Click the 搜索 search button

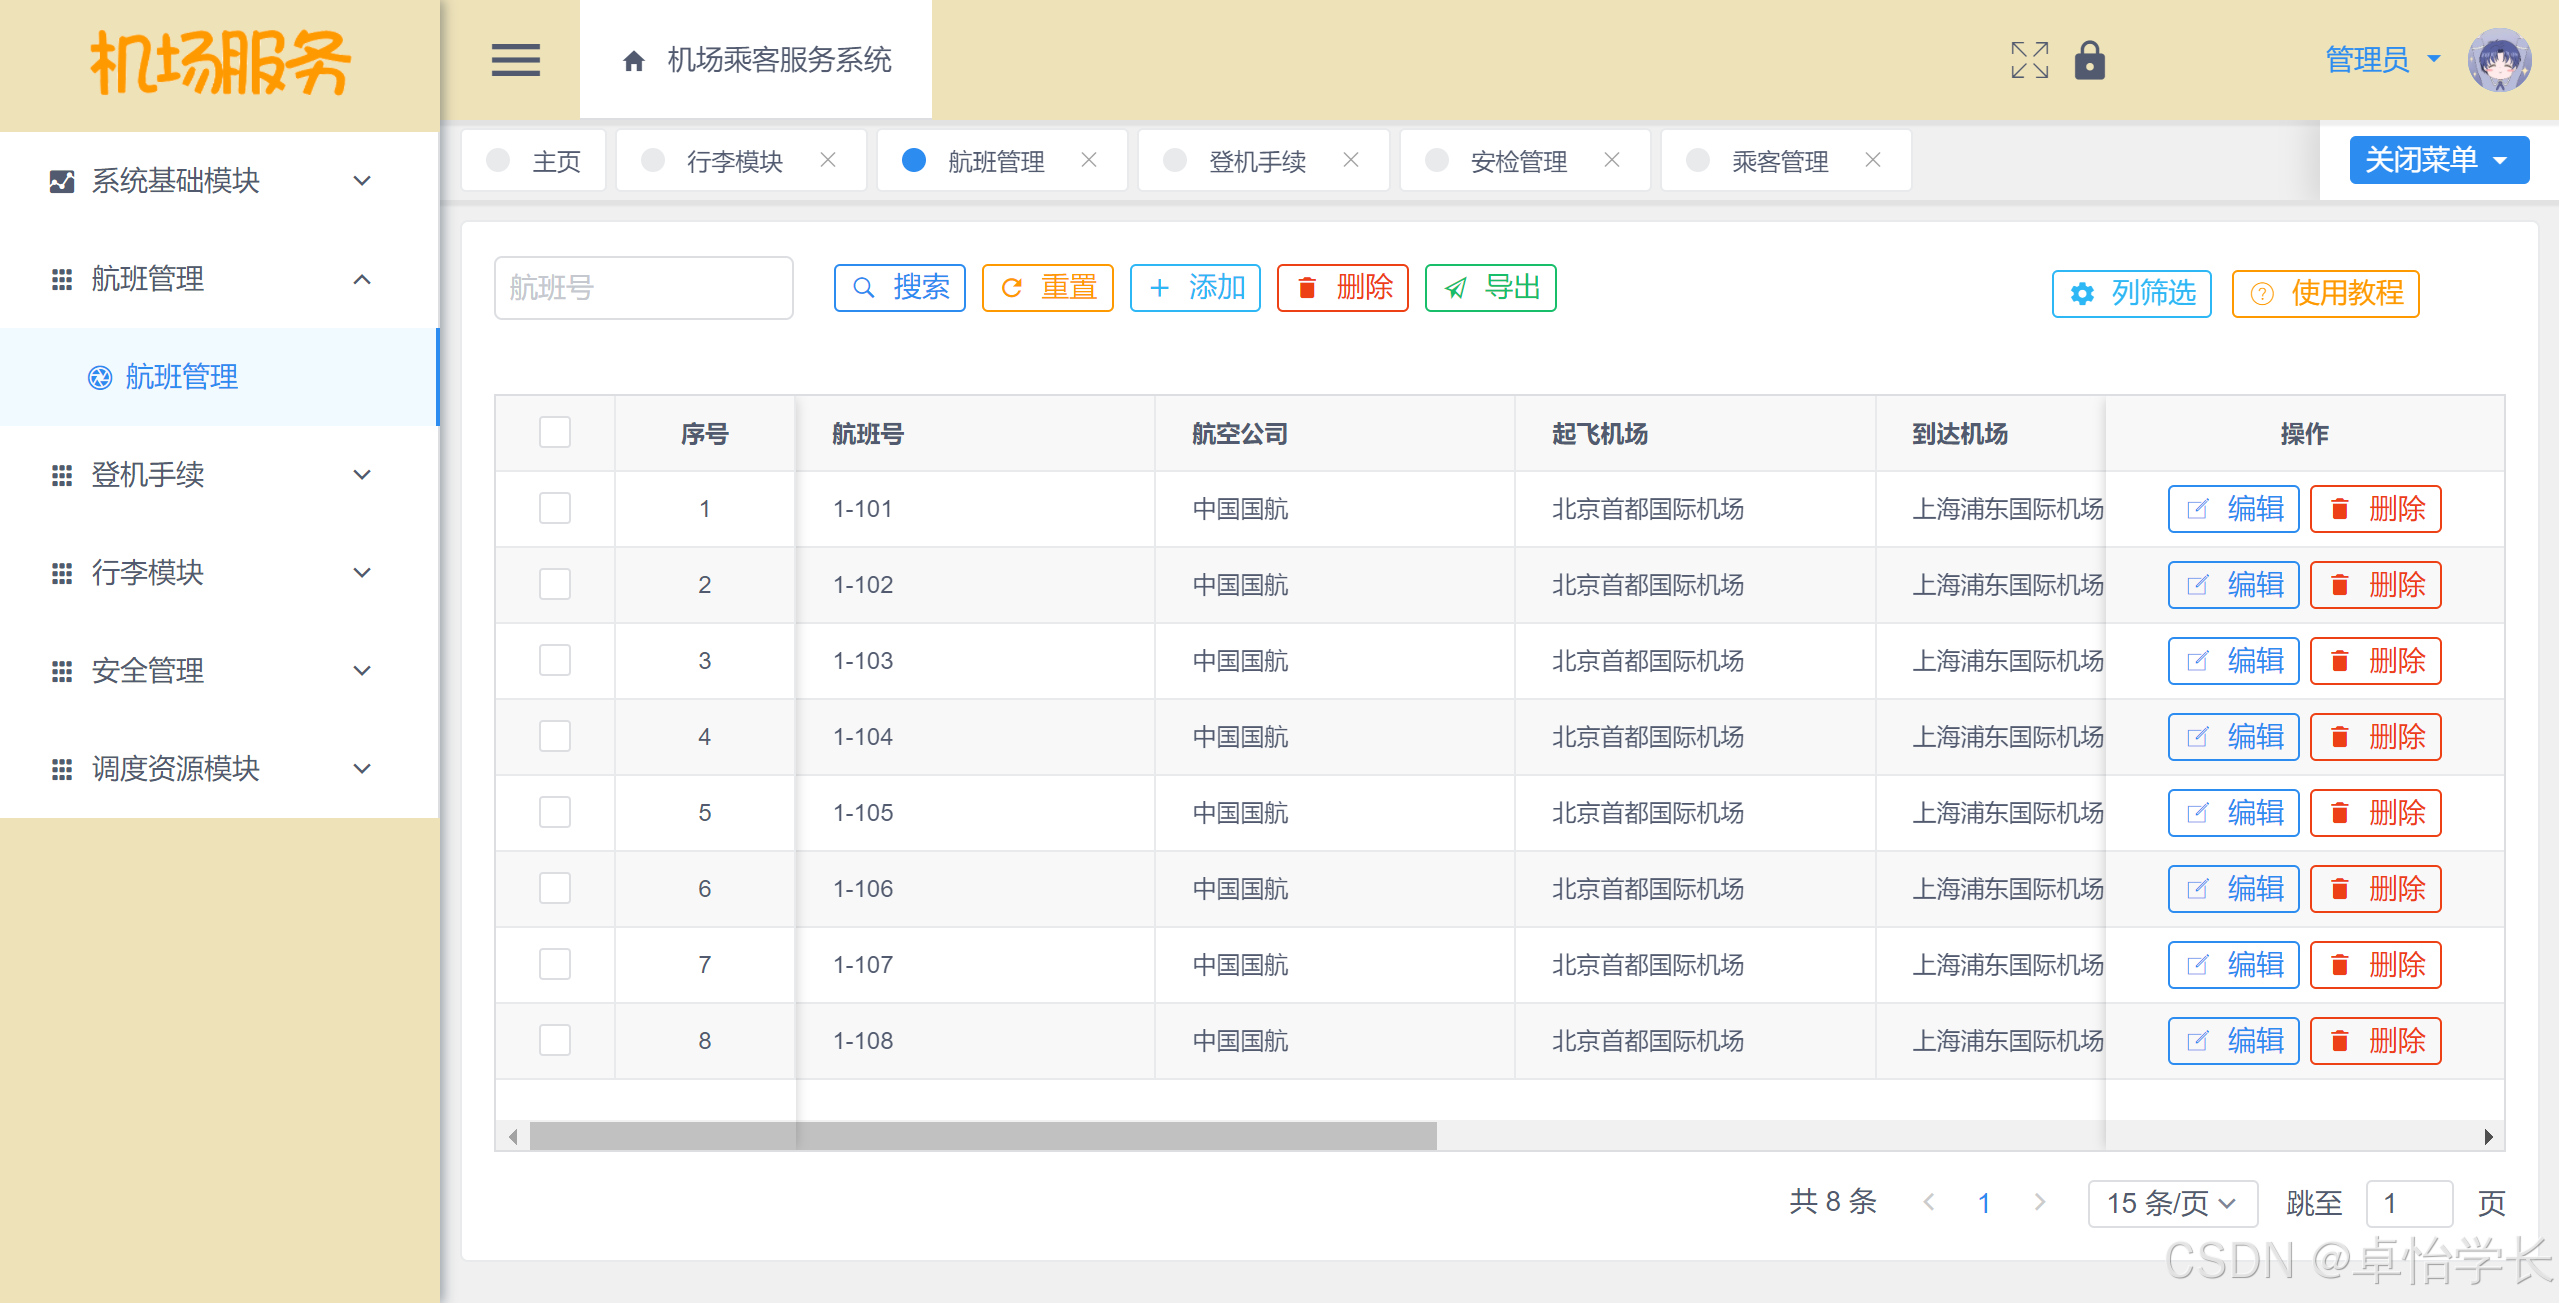(900, 288)
